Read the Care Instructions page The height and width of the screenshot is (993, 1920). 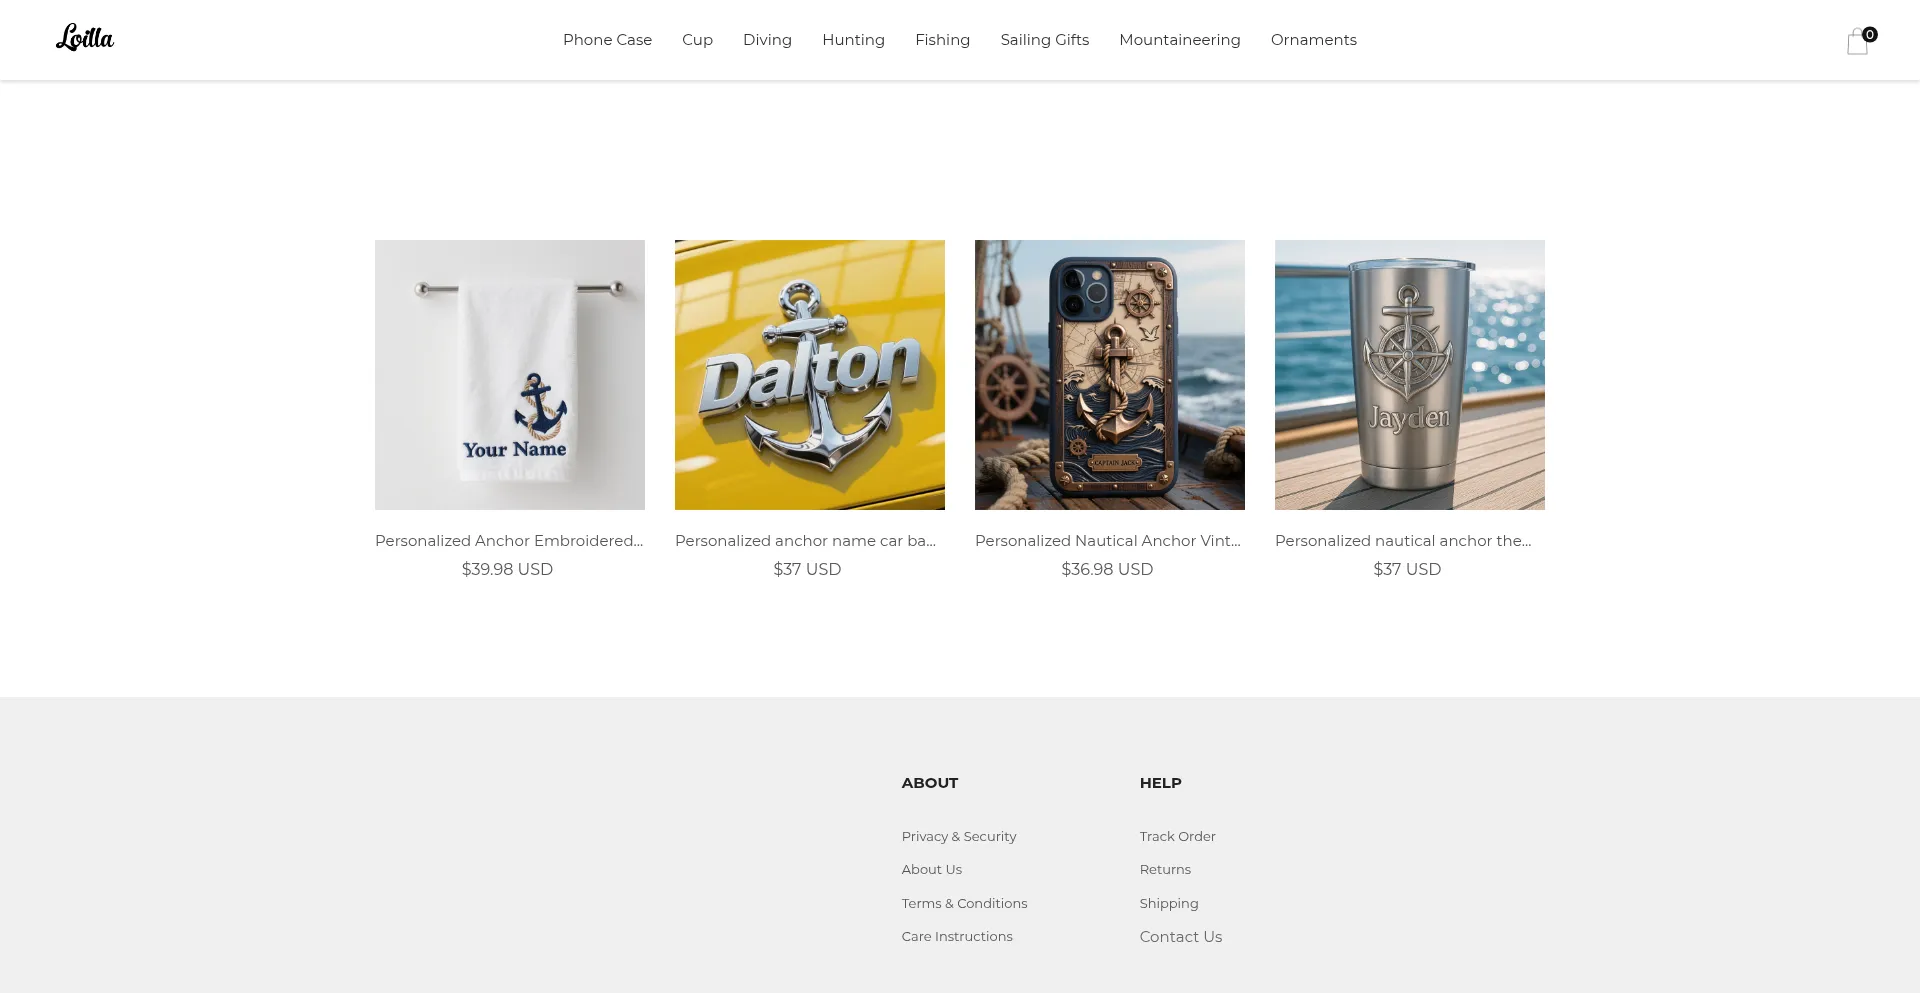(x=956, y=936)
